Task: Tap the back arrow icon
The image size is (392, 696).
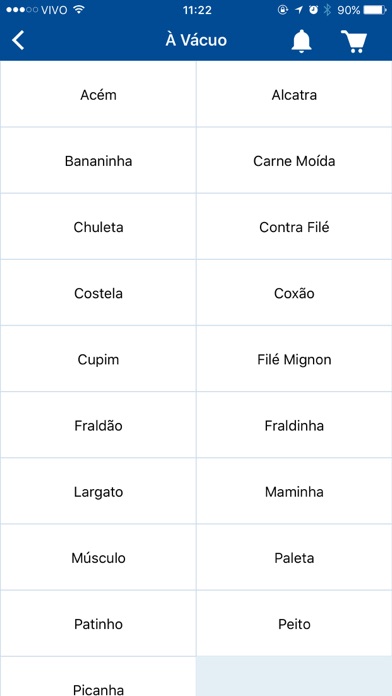Action: coord(18,40)
